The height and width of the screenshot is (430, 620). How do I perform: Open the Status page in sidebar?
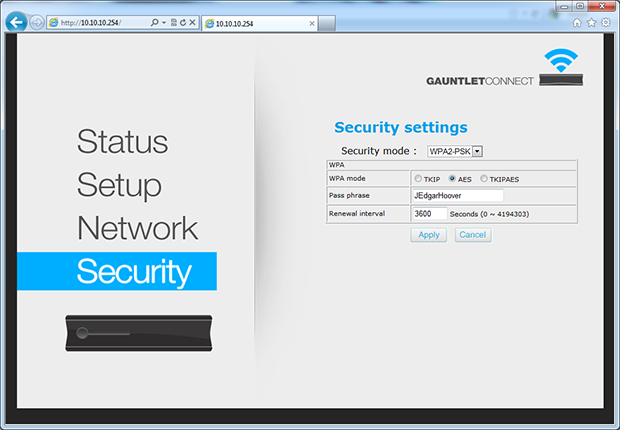(122, 141)
